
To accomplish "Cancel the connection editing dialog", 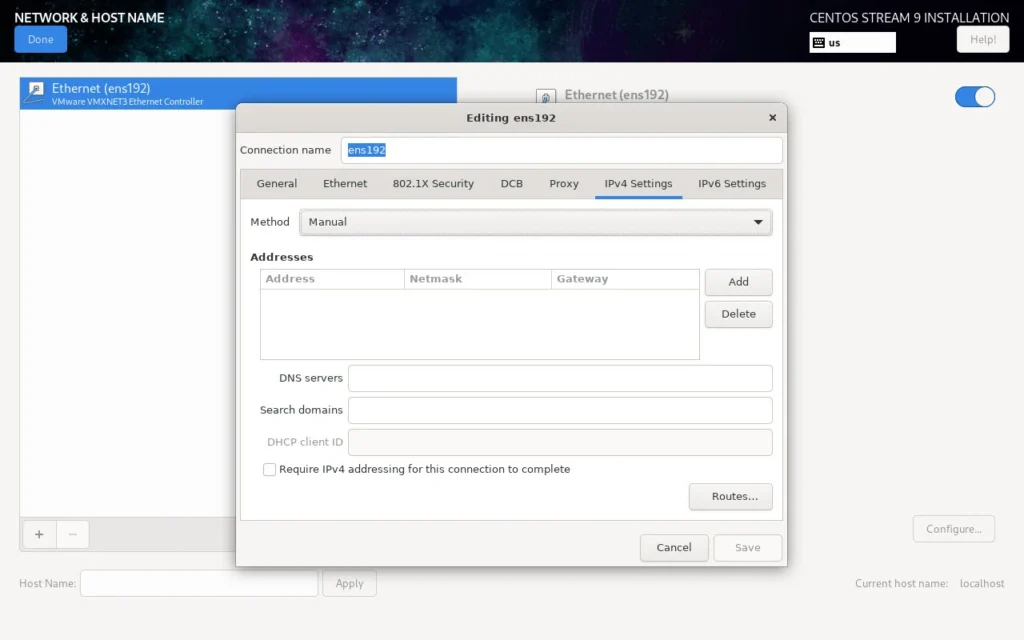I will point(673,547).
